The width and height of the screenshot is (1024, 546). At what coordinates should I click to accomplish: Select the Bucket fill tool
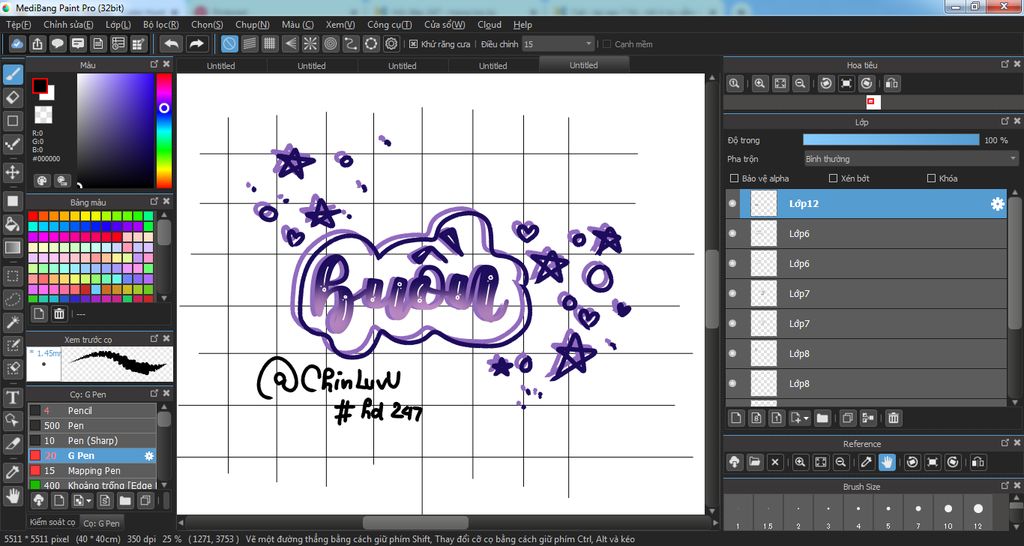tap(12, 224)
